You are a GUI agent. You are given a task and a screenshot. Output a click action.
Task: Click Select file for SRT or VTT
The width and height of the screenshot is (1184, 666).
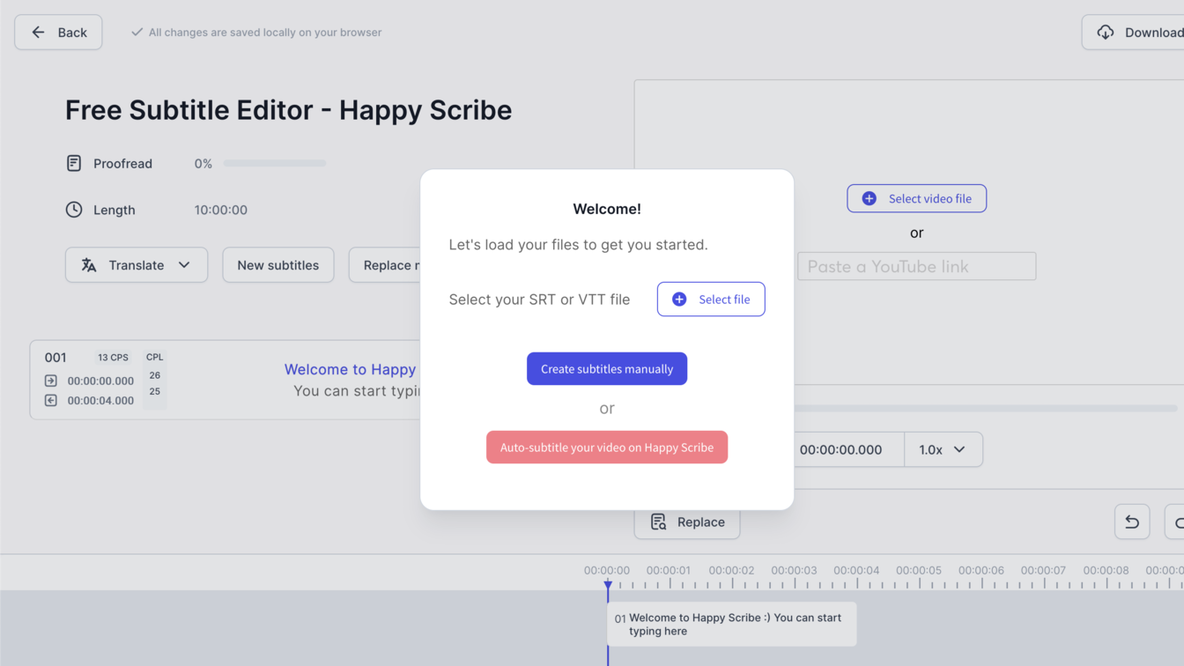point(711,299)
